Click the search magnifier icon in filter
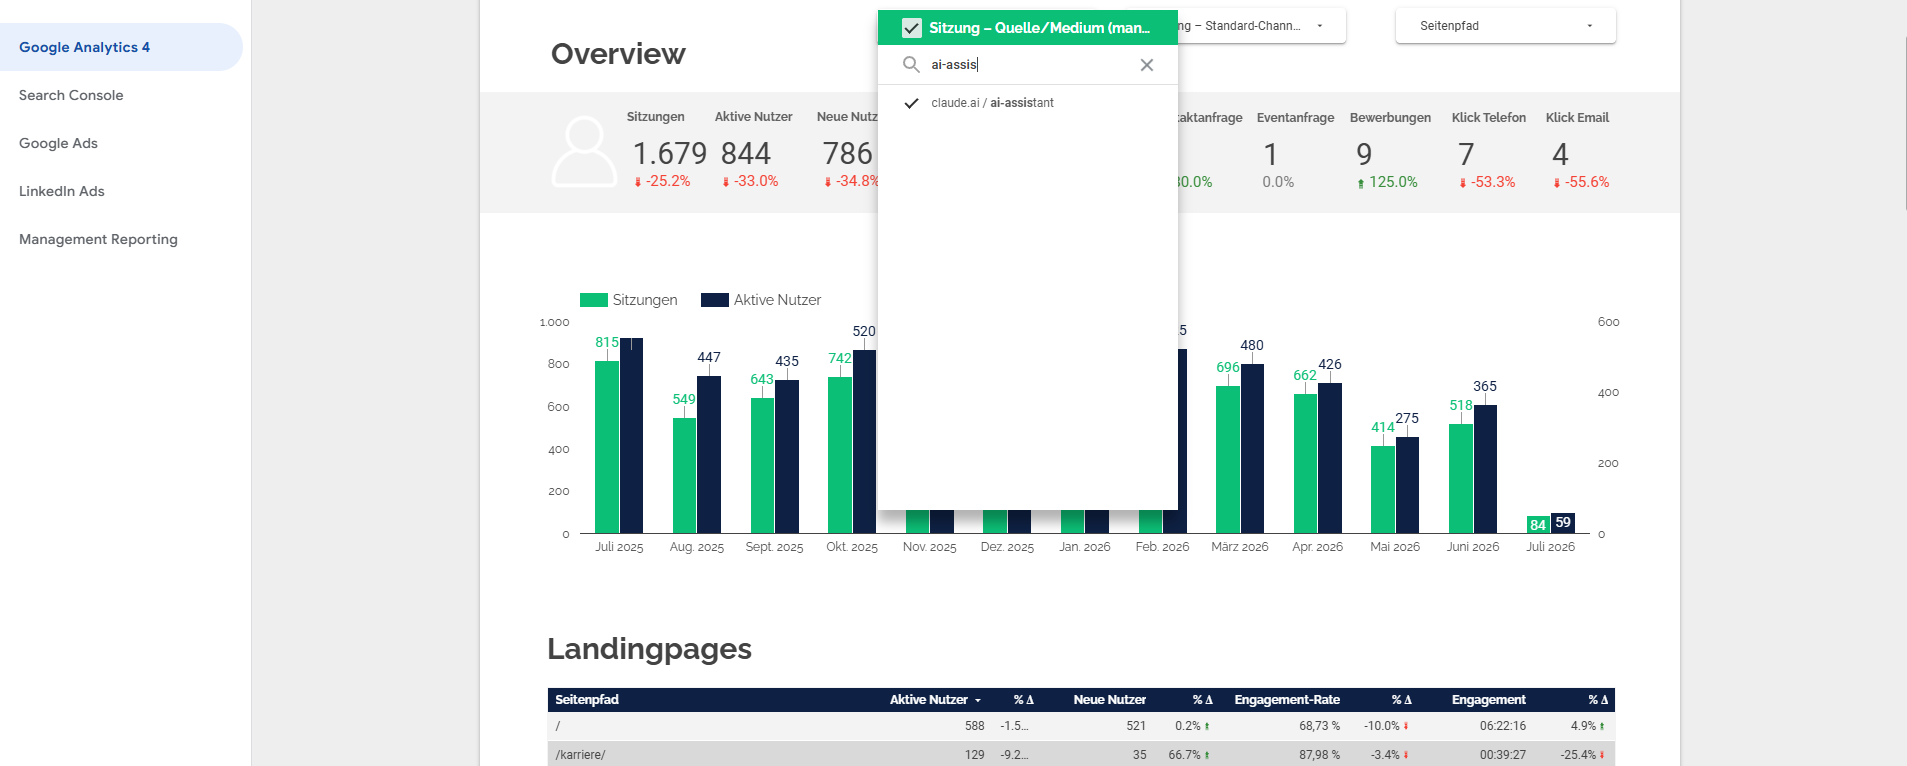This screenshot has height=766, width=1907. click(x=911, y=65)
